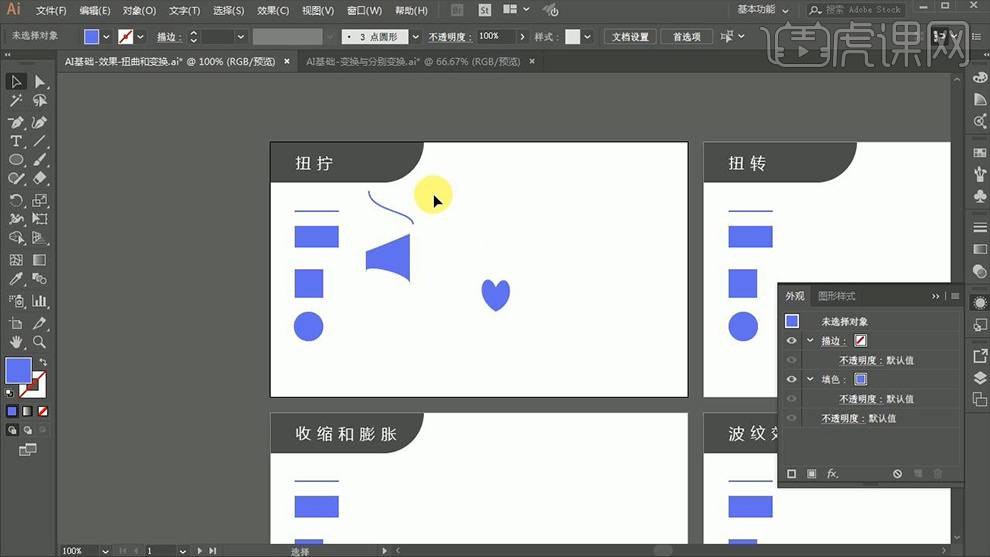Select the Hand tool
Screen dimensions: 990x557
click(x=16, y=342)
